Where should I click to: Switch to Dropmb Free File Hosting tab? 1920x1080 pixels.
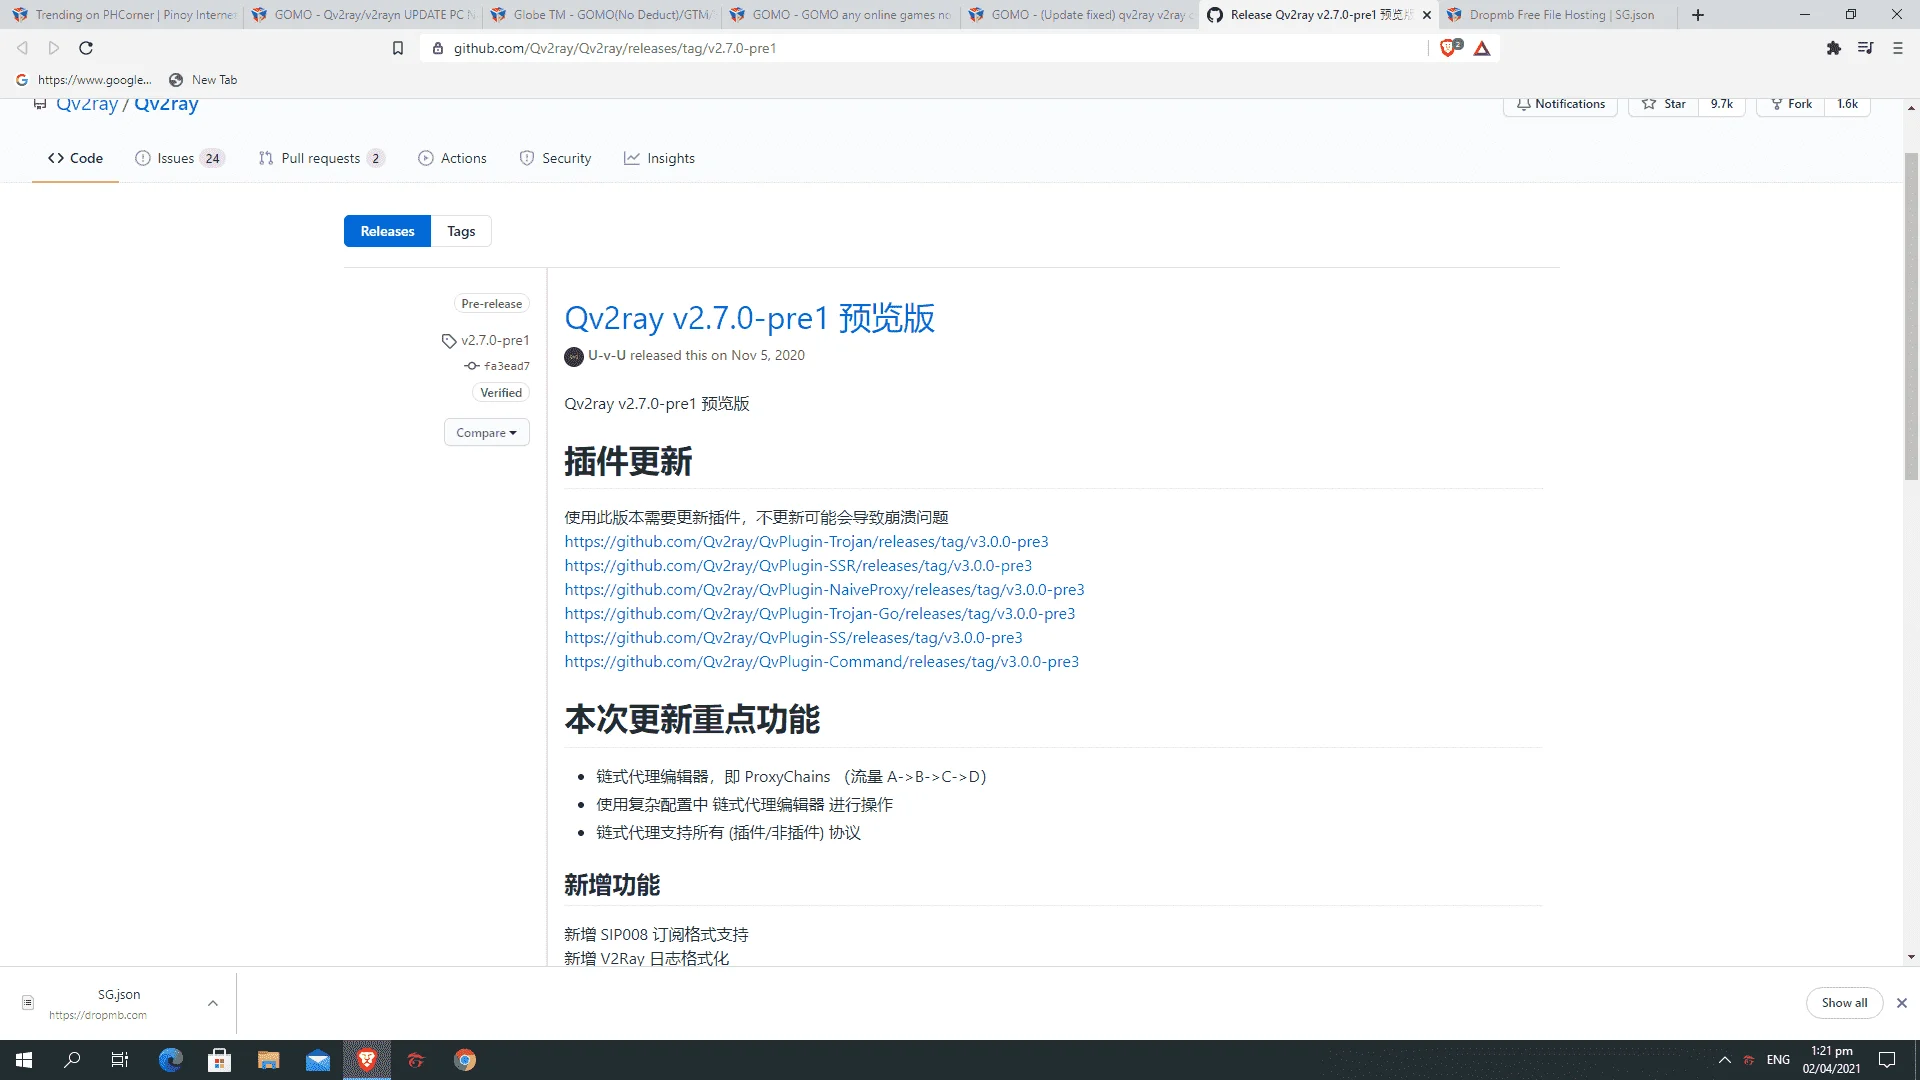[1556, 15]
